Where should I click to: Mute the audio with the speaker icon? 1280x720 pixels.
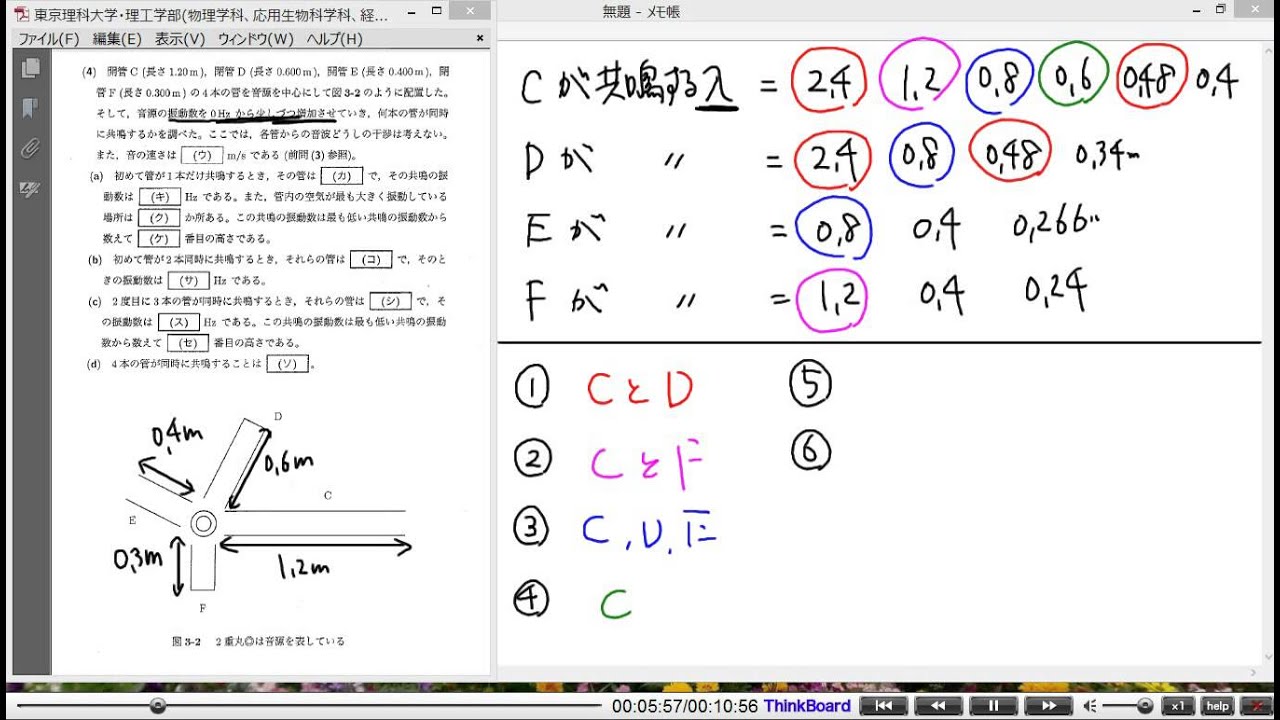pos(1089,705)
